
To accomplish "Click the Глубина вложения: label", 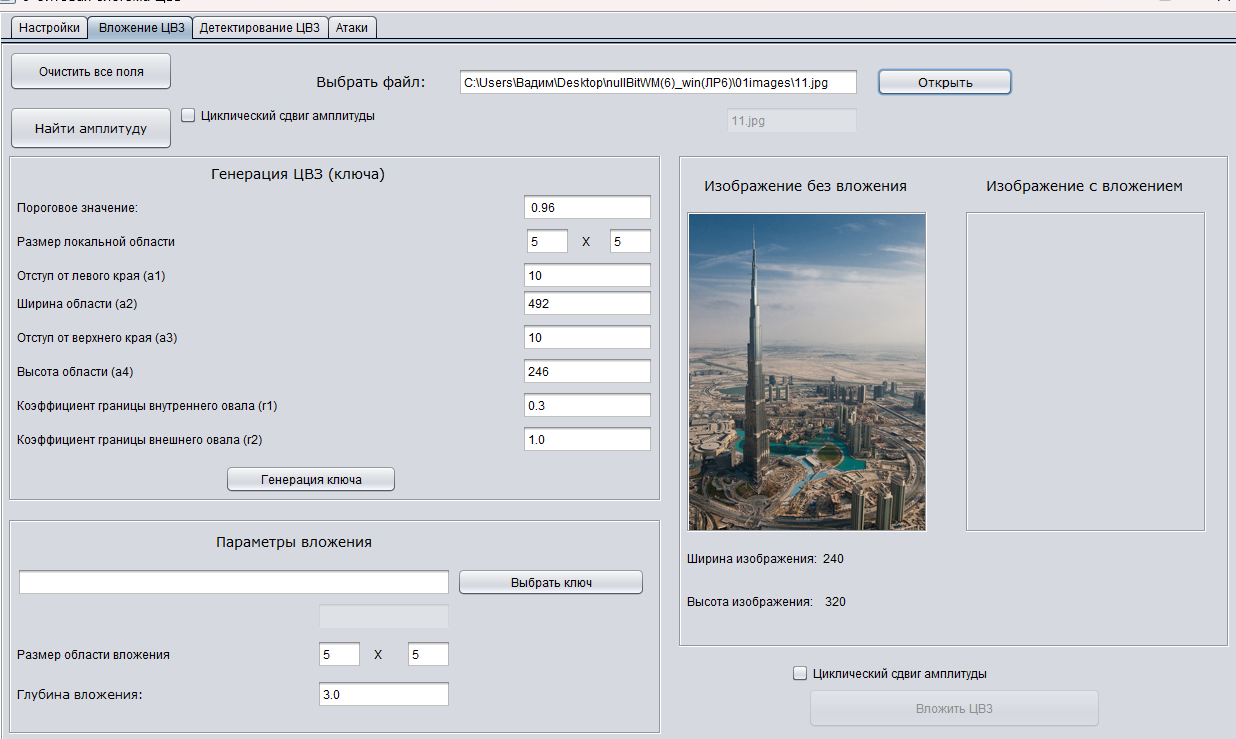I will click(80, 695).
